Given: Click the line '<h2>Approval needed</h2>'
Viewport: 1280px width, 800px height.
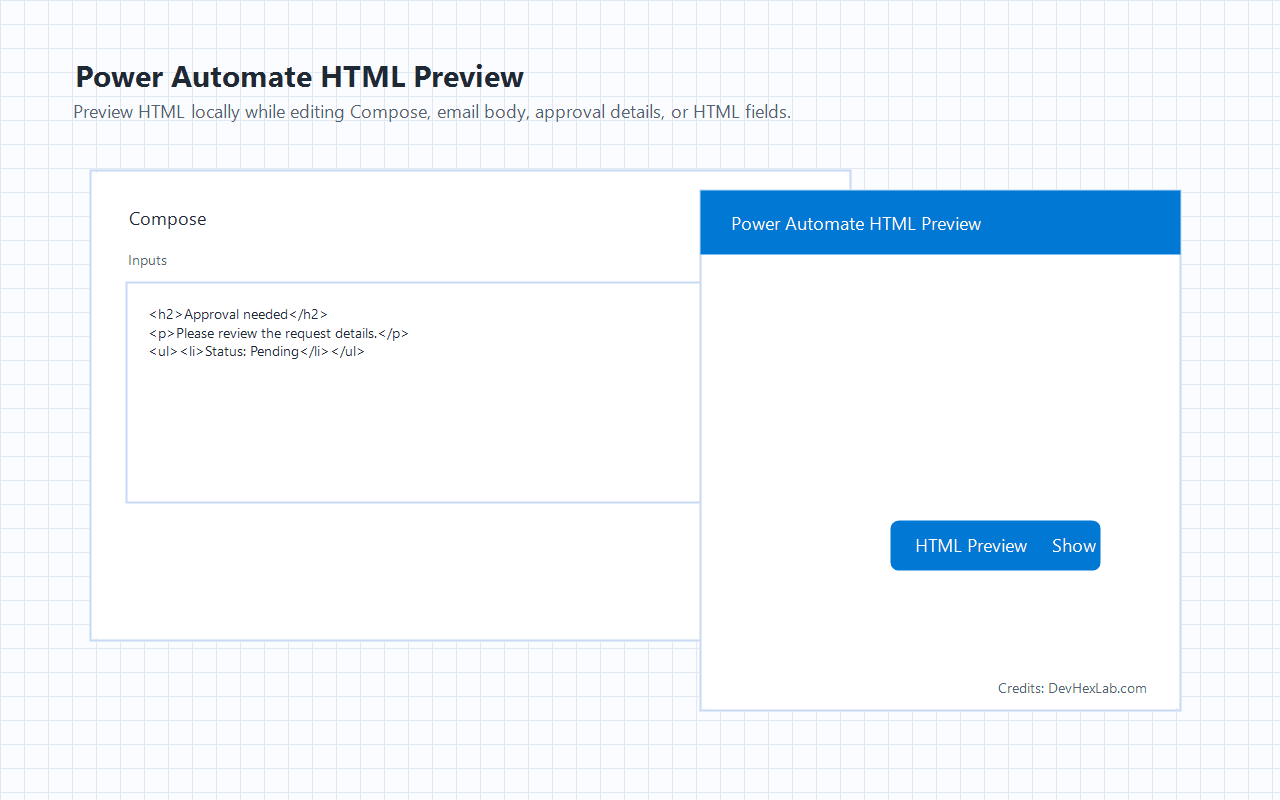Looking at the screenshot, I should 238,315.
